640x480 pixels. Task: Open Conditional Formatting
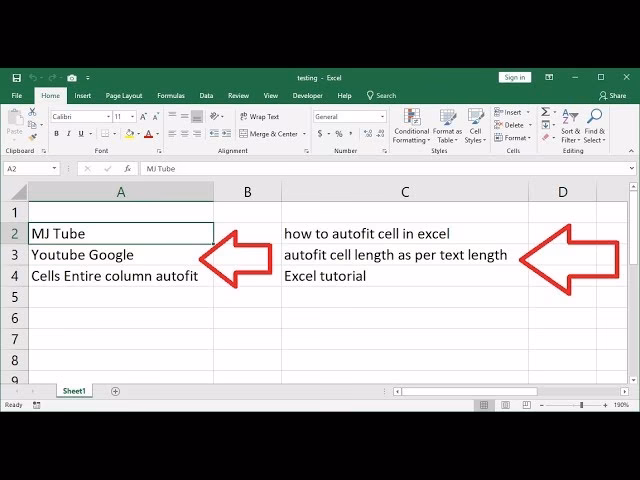tap(411, 126)
